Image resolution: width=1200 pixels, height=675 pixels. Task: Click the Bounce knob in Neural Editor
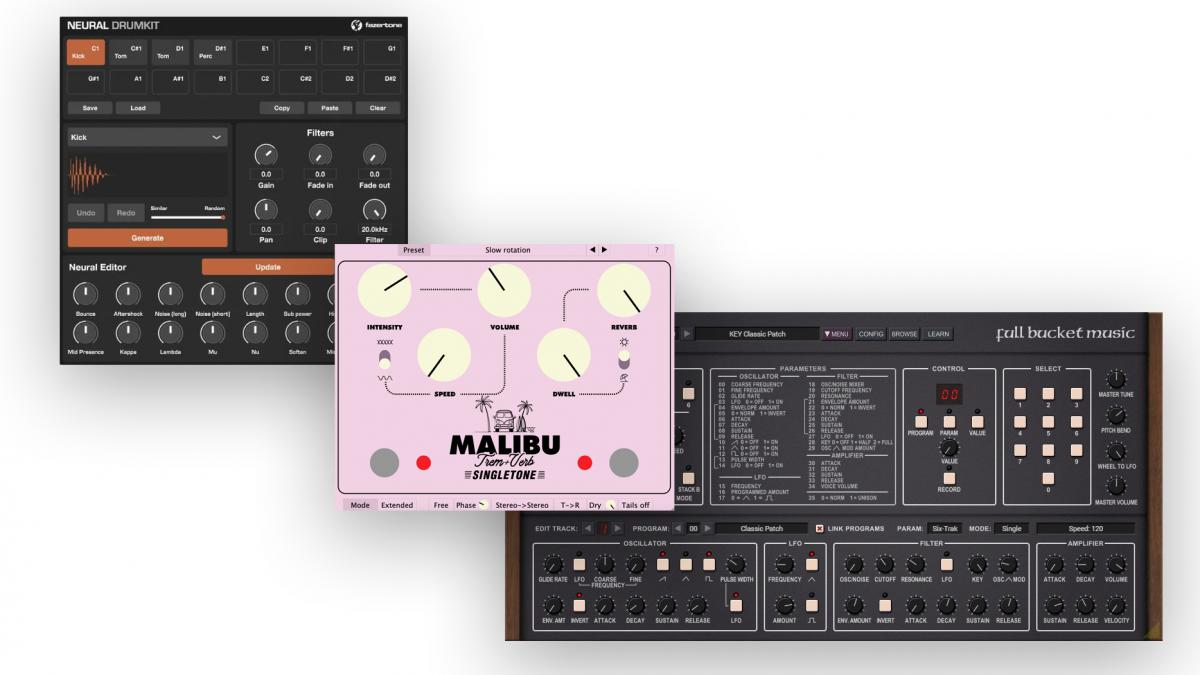click(86, 294)
